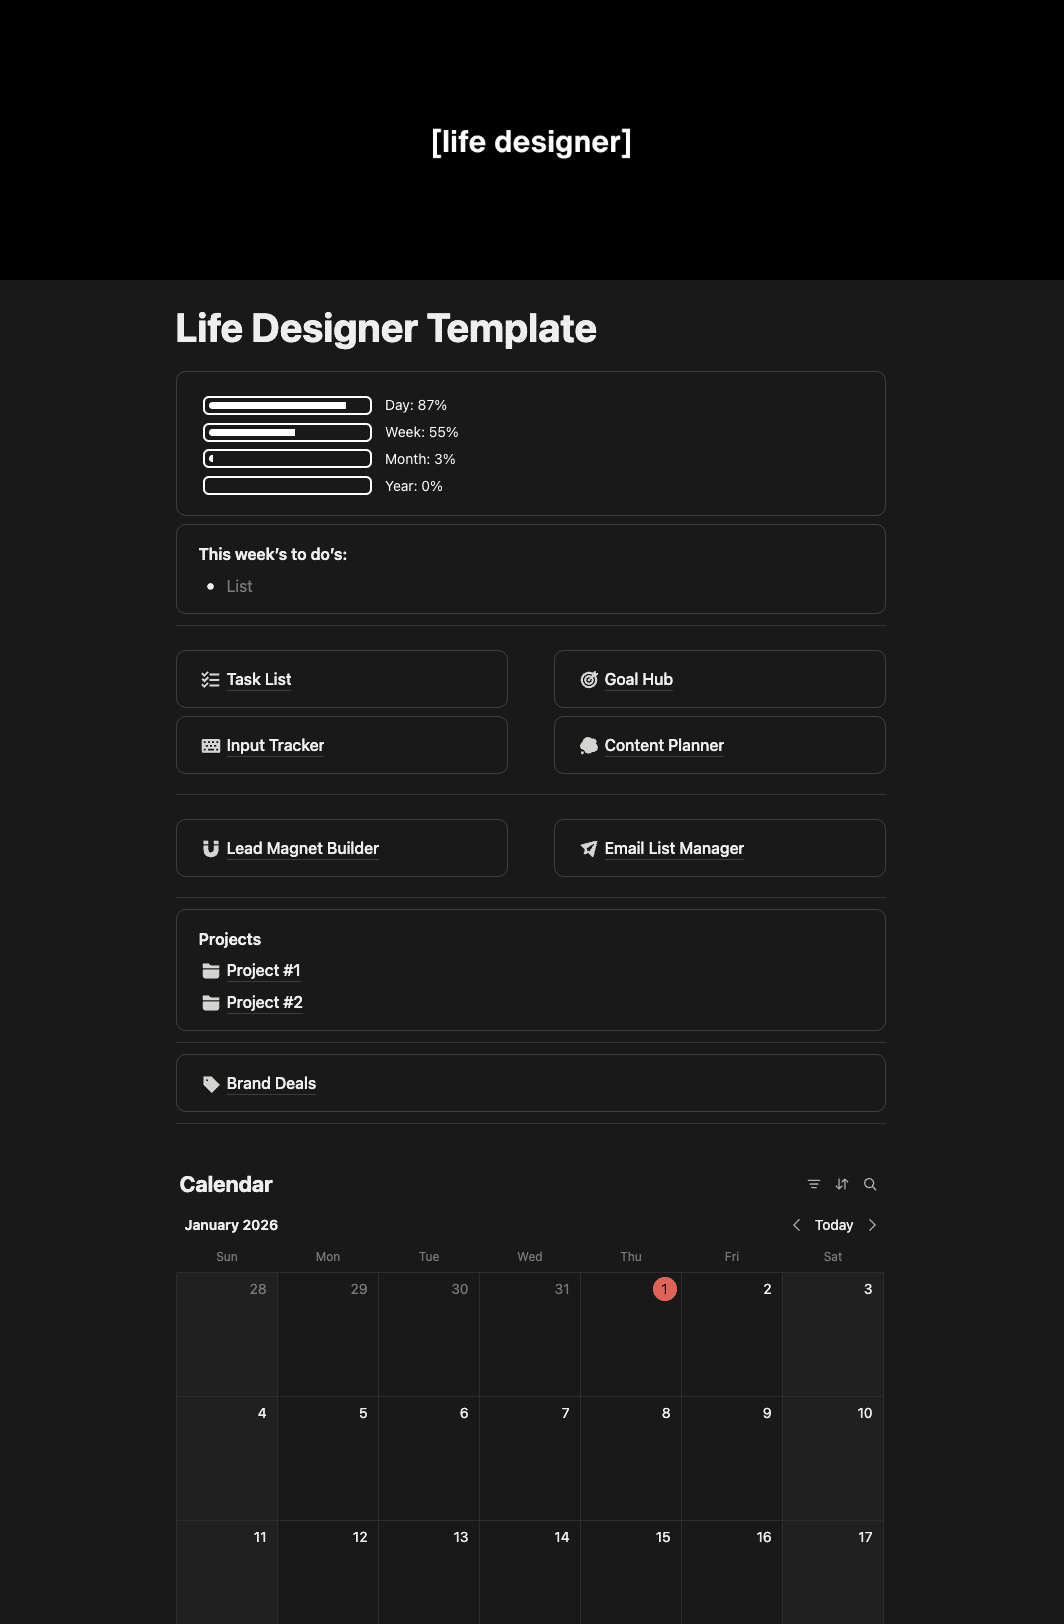The height and width of the screenshot is (1624, 1064).
Task: Go to next month in calendar
Action: pos(872,1225)
